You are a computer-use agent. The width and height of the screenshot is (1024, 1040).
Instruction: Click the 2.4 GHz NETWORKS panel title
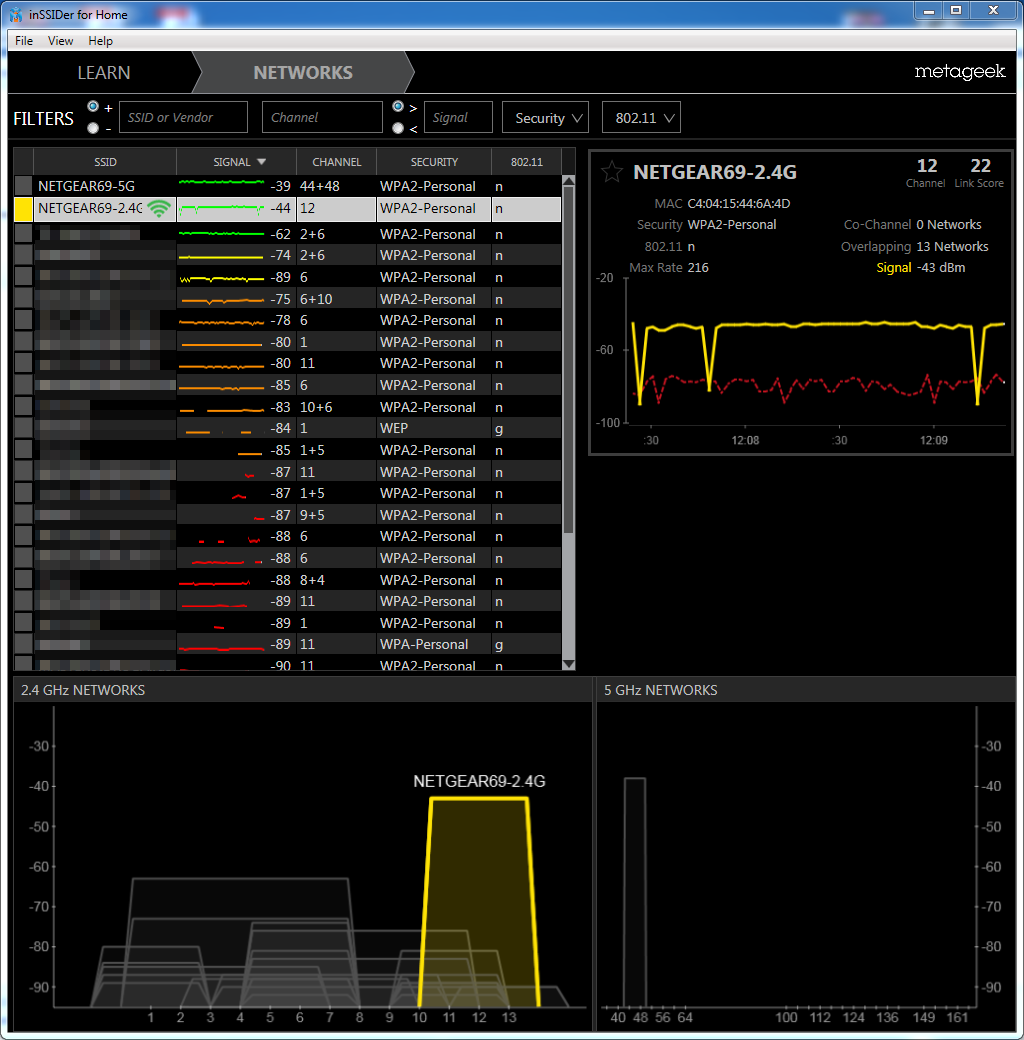[x=83, y=690]
